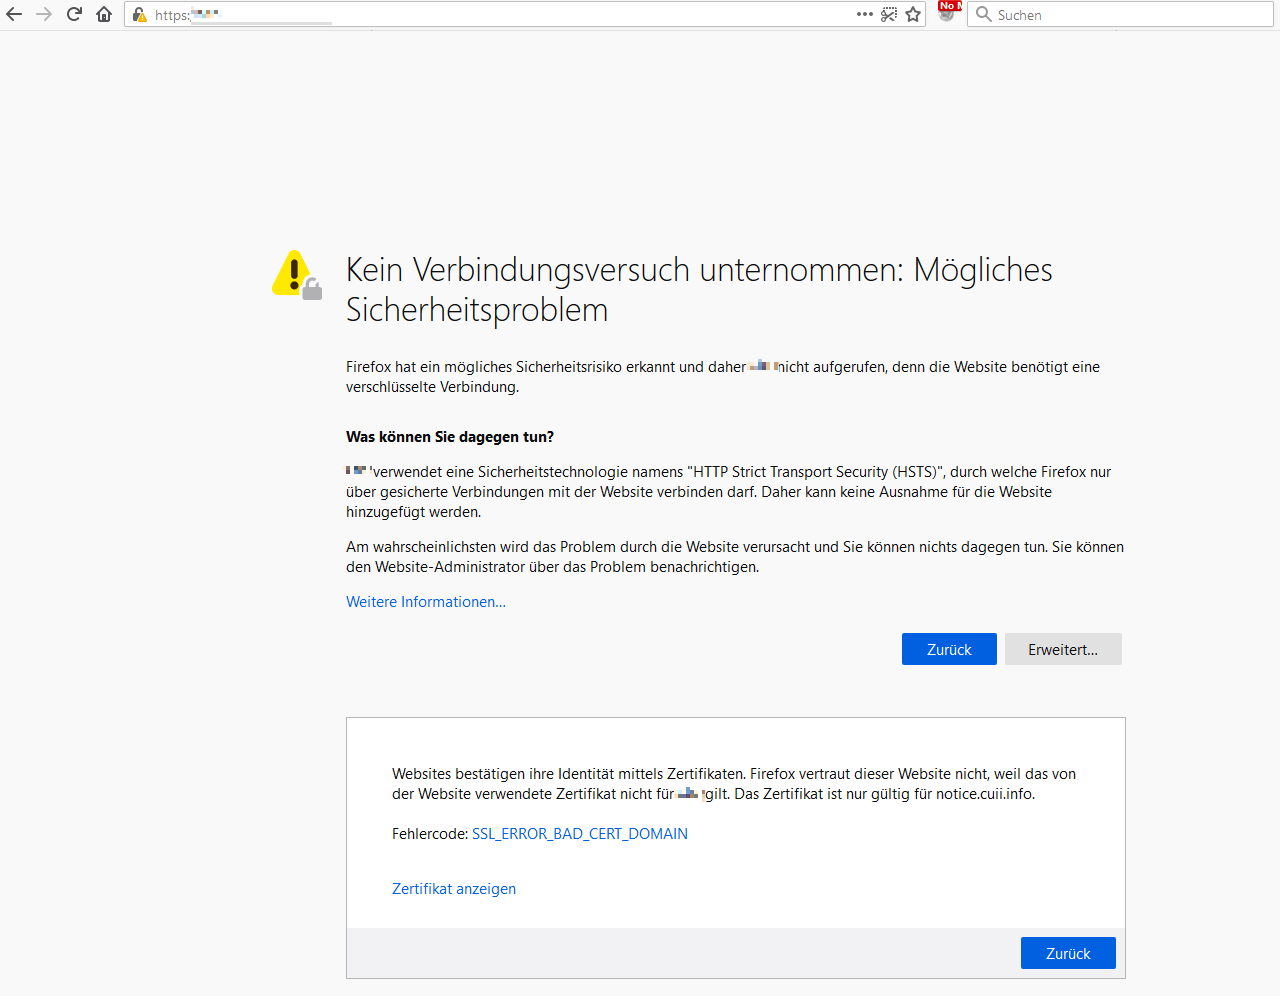Open the Firefox home page
Screen dimensions: 1280x996
coord(104,14)
